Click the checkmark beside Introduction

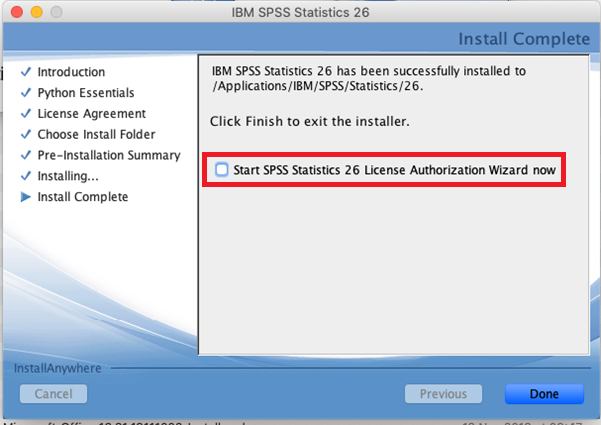pyautogui.click(x=26, y=72)
